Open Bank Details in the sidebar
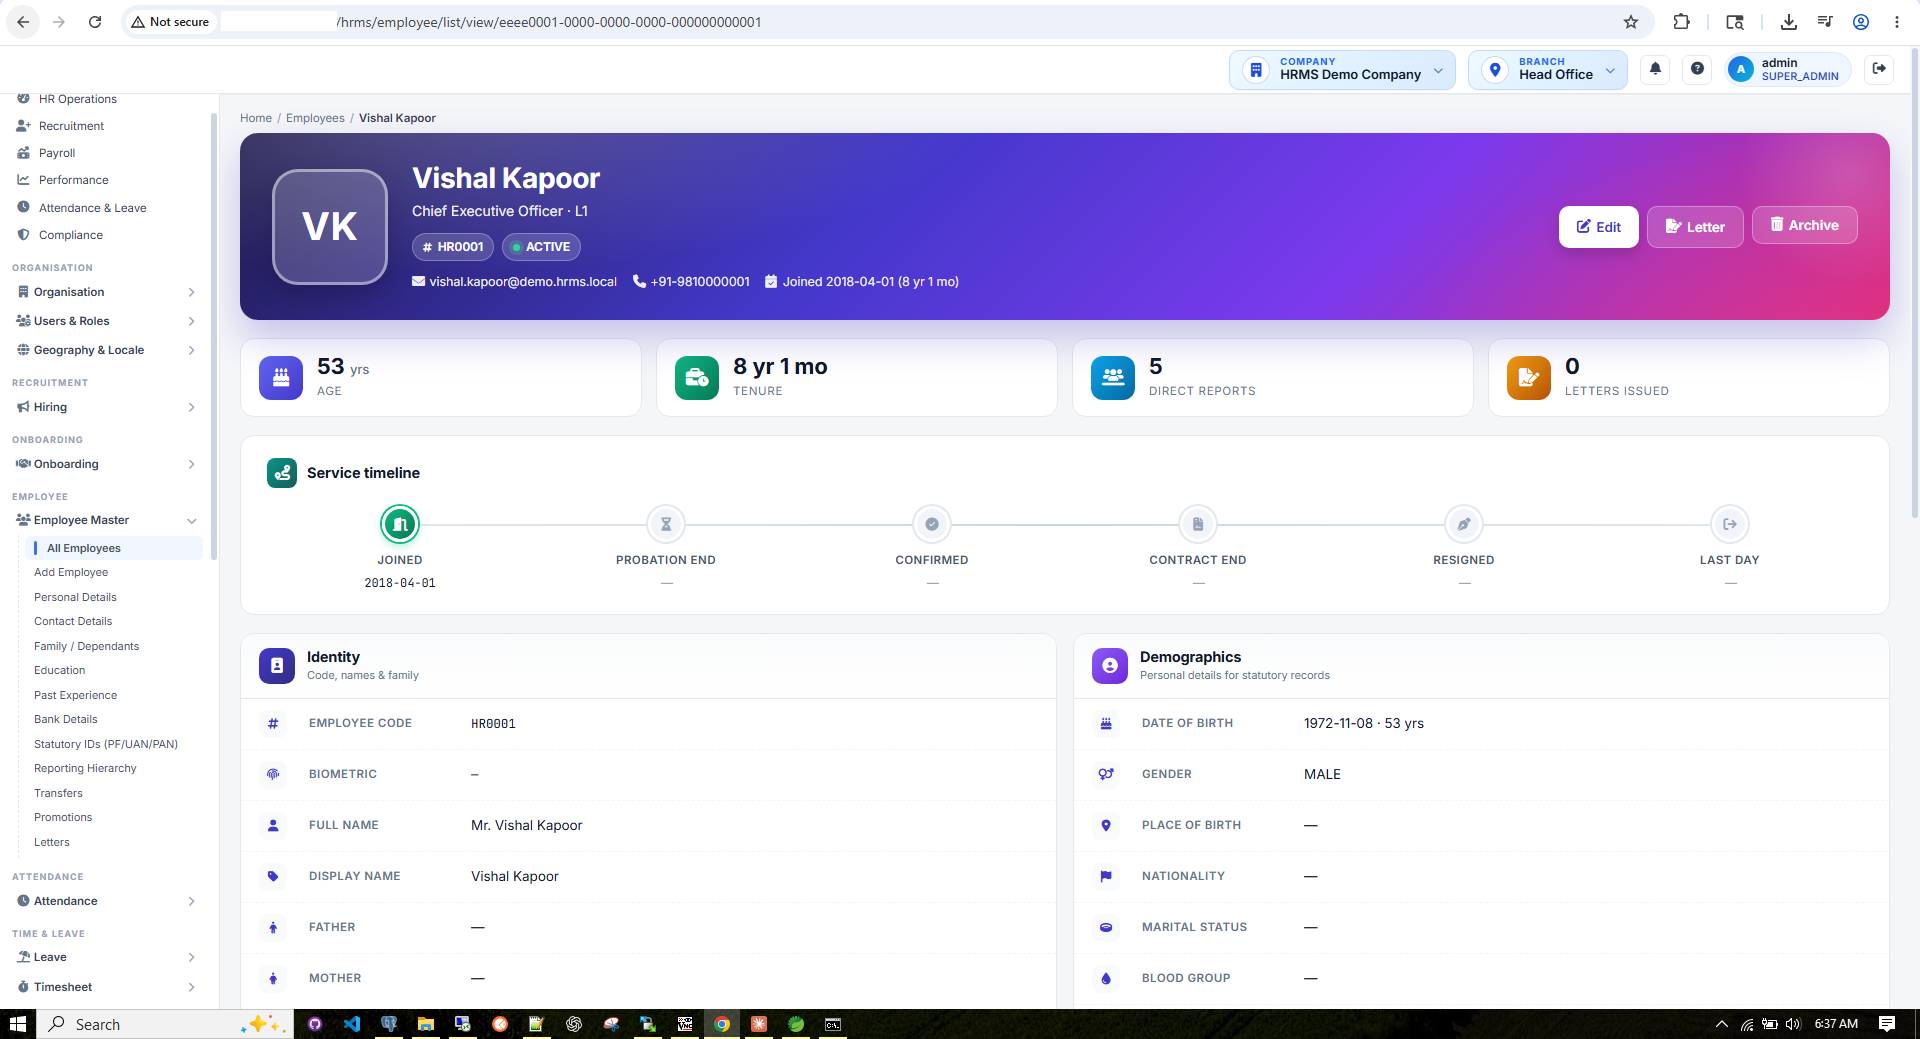 (66, 719)
